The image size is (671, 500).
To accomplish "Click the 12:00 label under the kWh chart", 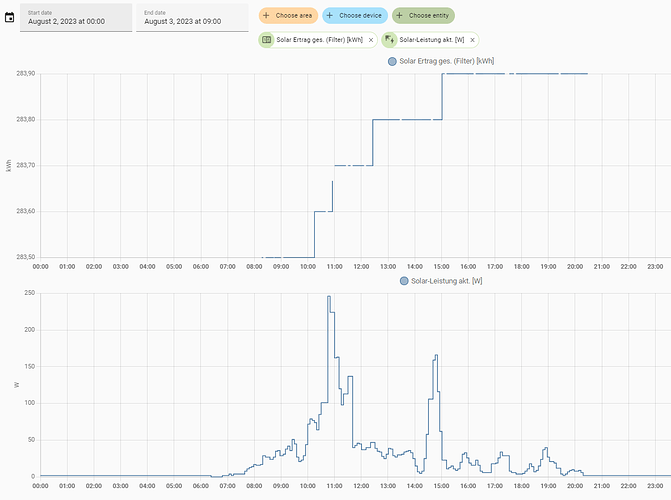I will coord(361,266).
